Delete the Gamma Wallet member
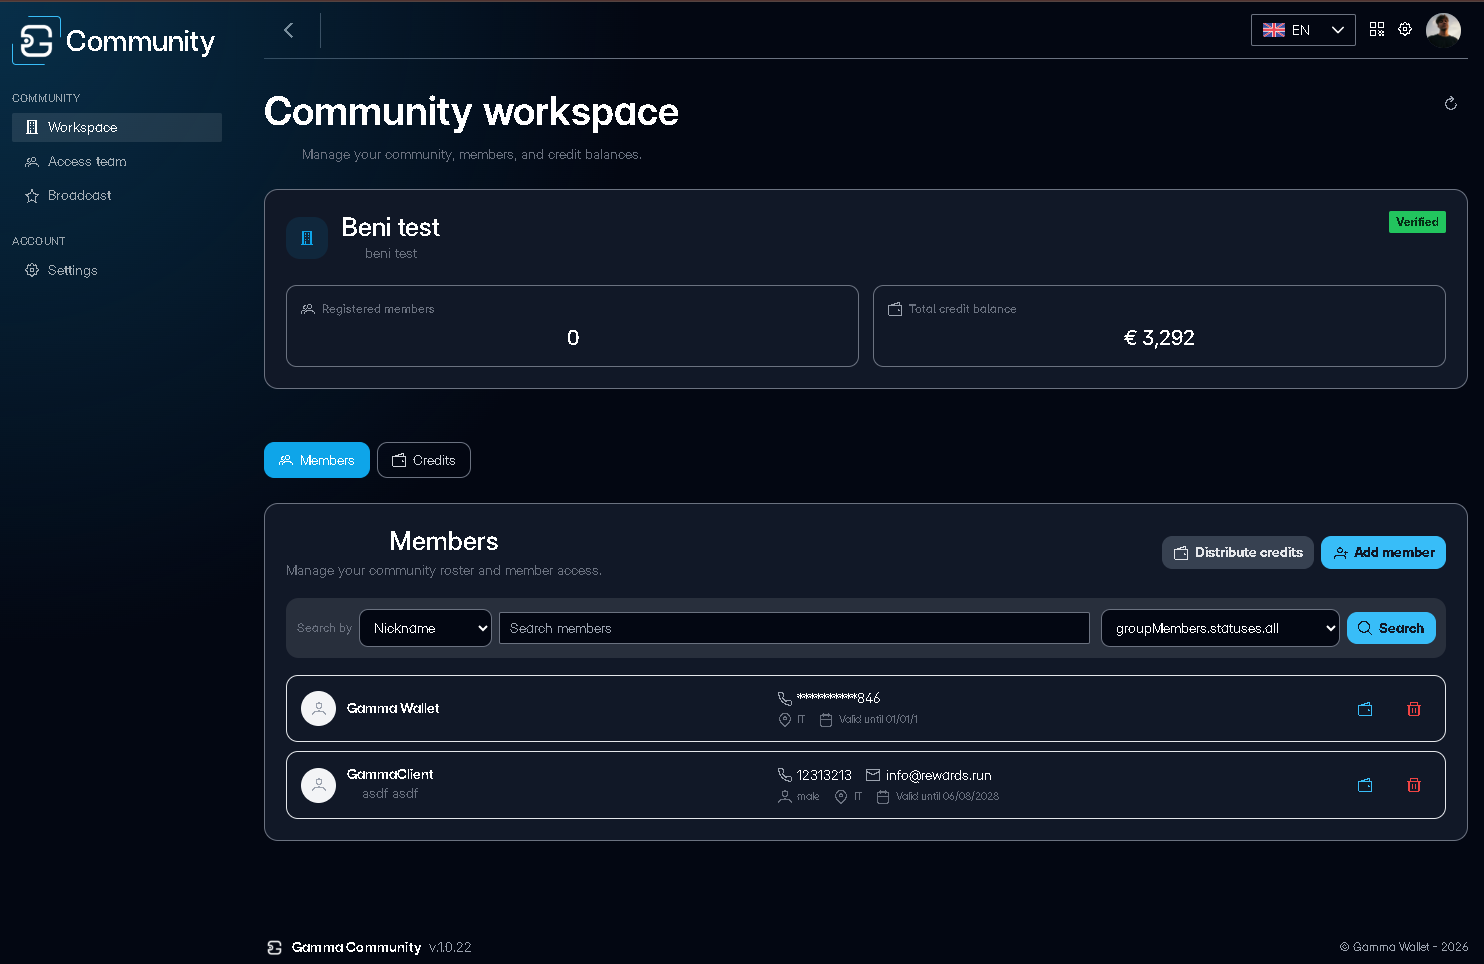Screen dimensions: 1484x964 pos(1414,709)
